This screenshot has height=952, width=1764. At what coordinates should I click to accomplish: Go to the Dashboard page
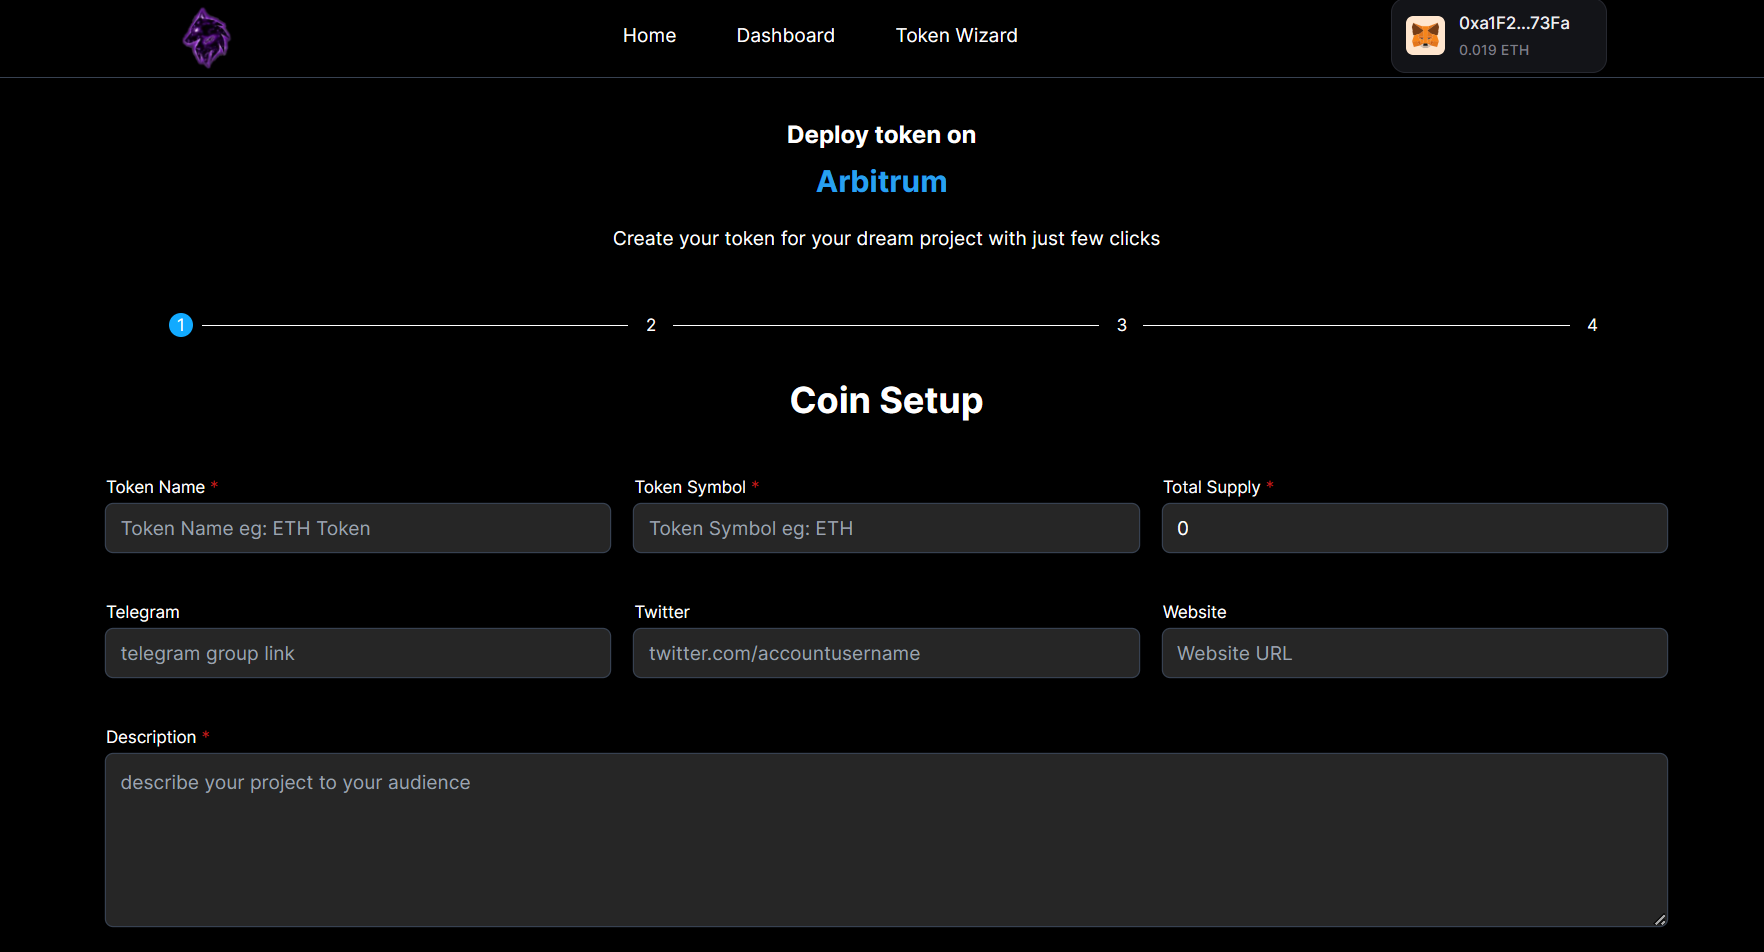click(x=785, y=36)
